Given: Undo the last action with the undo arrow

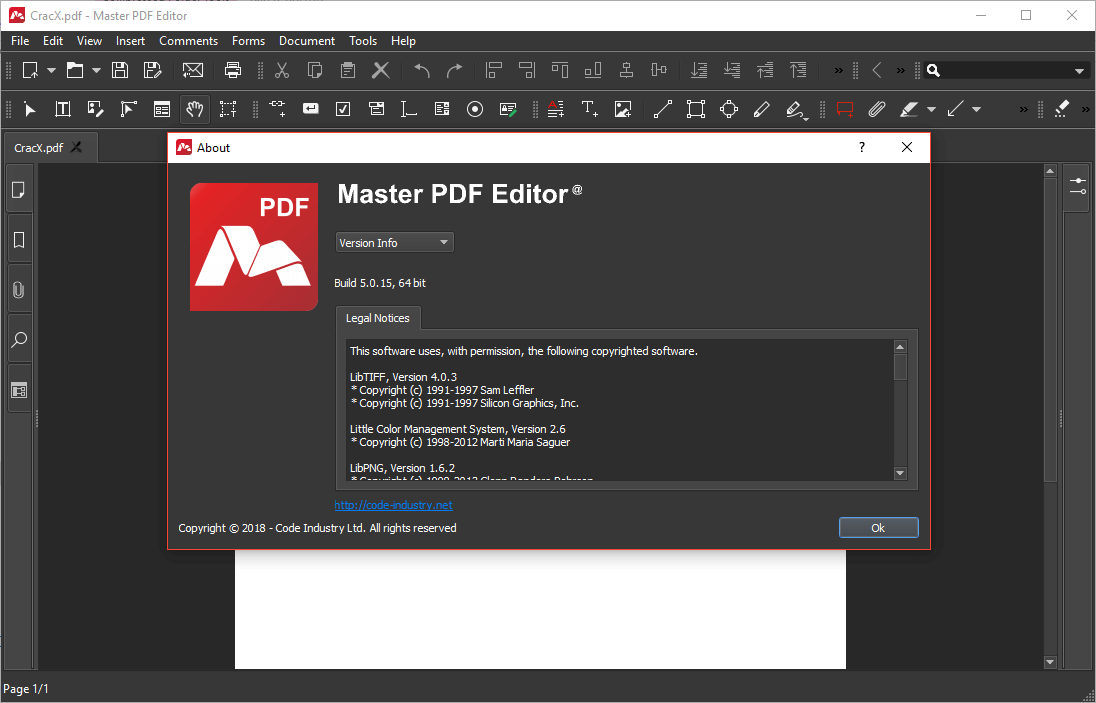Looking at the screenshot, I should click(422, 70).
